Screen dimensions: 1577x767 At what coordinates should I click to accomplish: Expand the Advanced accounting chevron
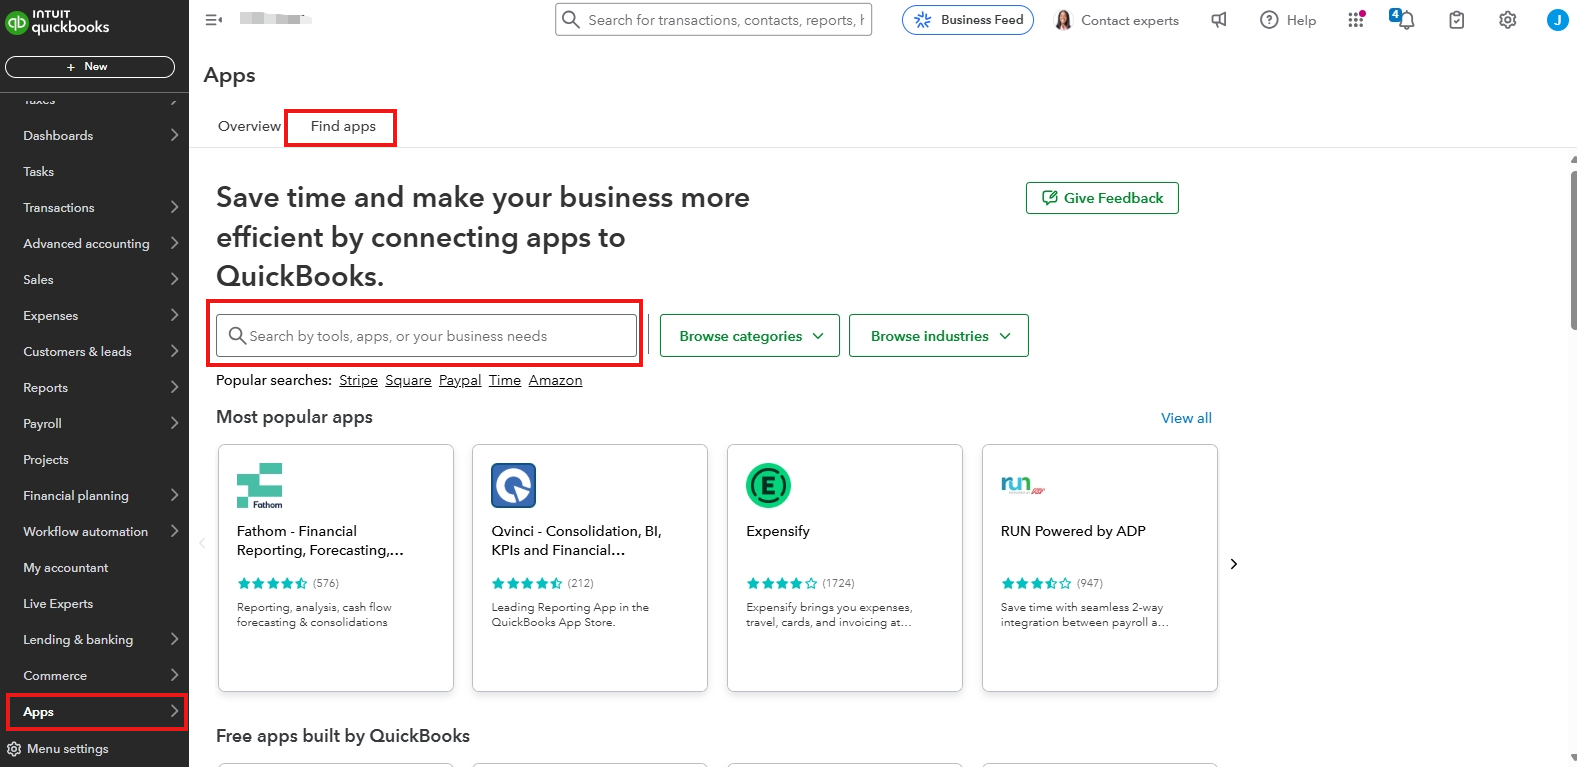point(174,243)
